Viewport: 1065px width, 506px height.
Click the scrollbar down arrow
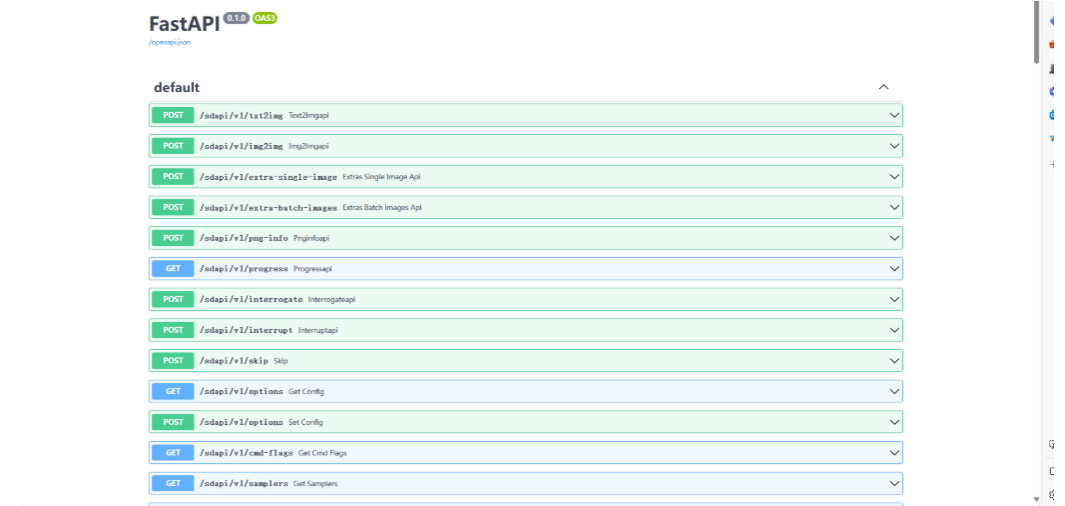pyautogui.click(x=1036, y=499)
